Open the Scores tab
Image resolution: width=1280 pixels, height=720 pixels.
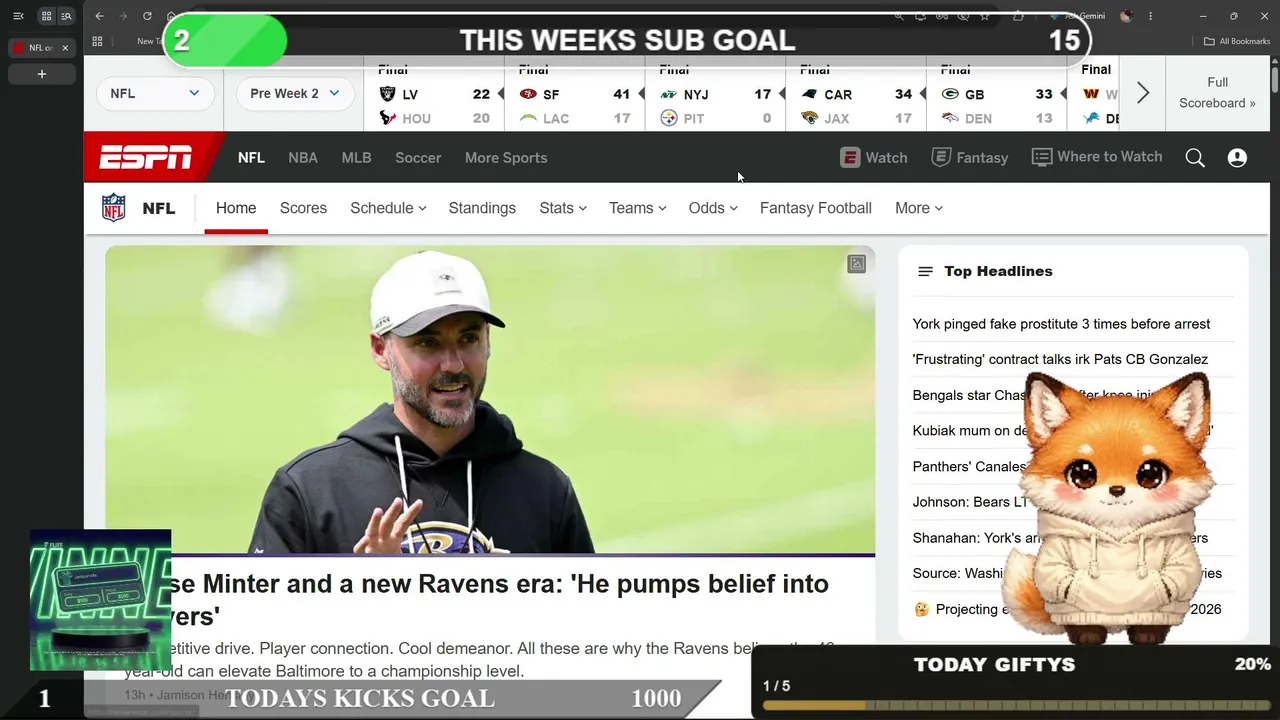[303, 208]
